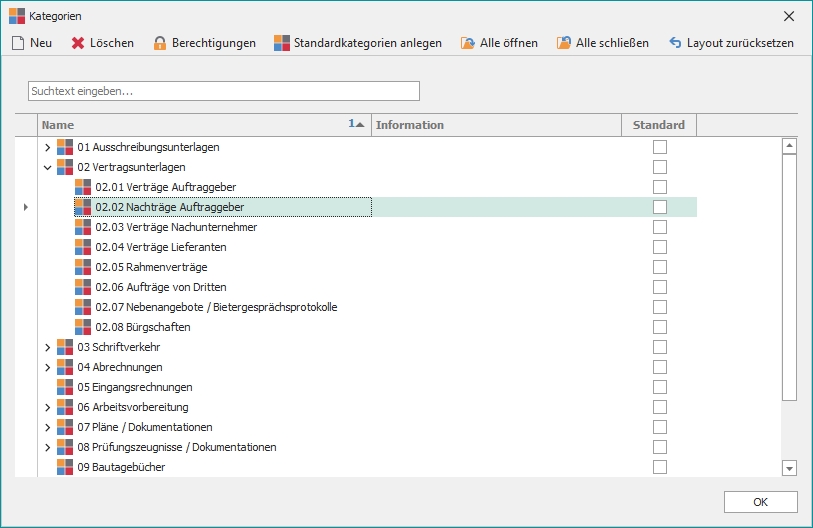Click category icon of 02.05 Rahmenverträge
813x528 pixels.
(83, 267)
